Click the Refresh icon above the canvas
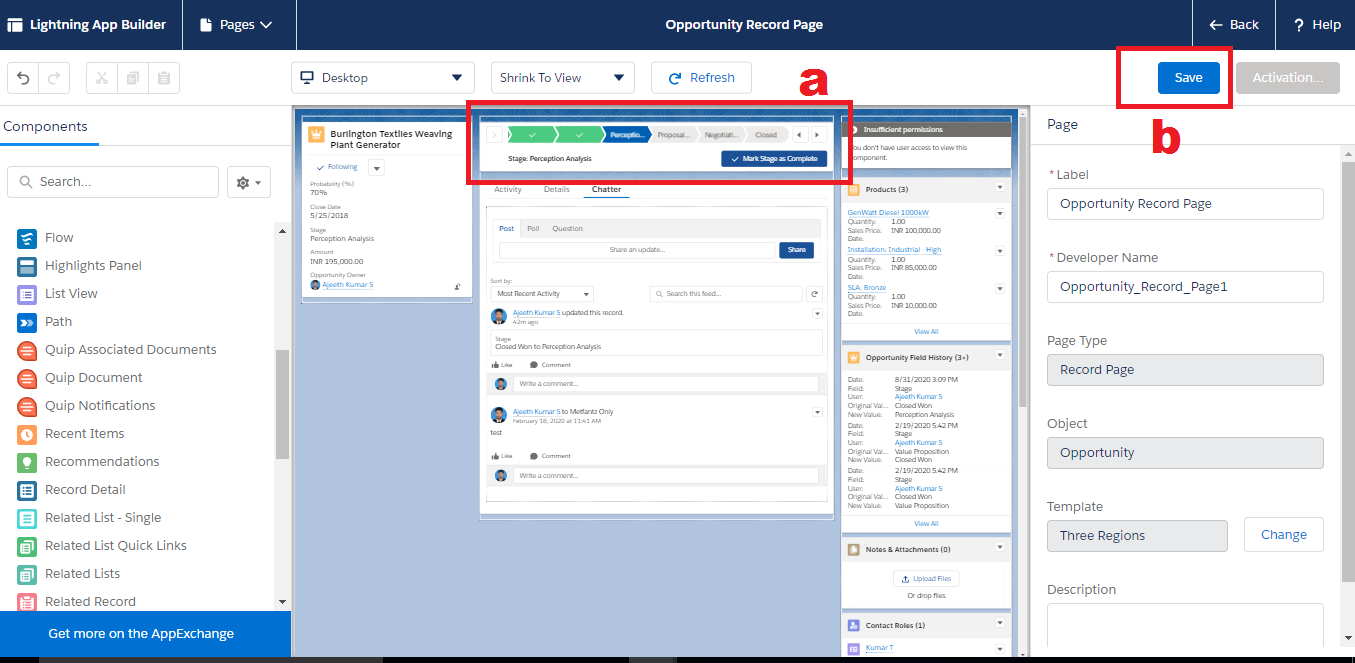This screenshot has width=1355, height=663. click(x=672, y=77)
